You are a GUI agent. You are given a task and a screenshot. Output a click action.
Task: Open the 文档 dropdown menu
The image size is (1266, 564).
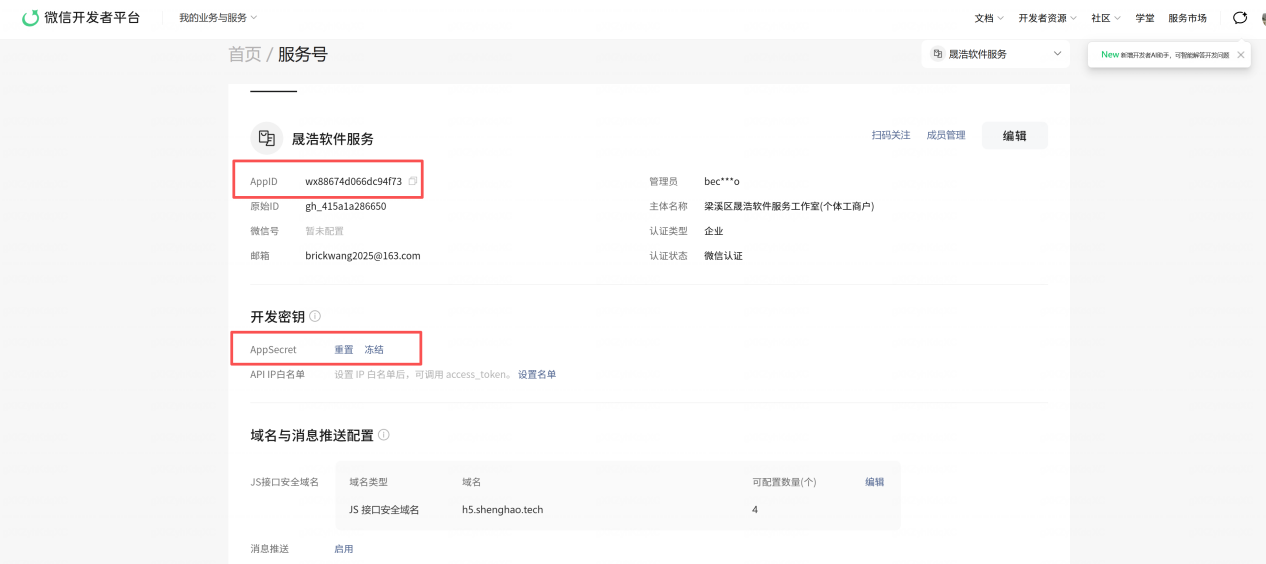pos(988,18)
